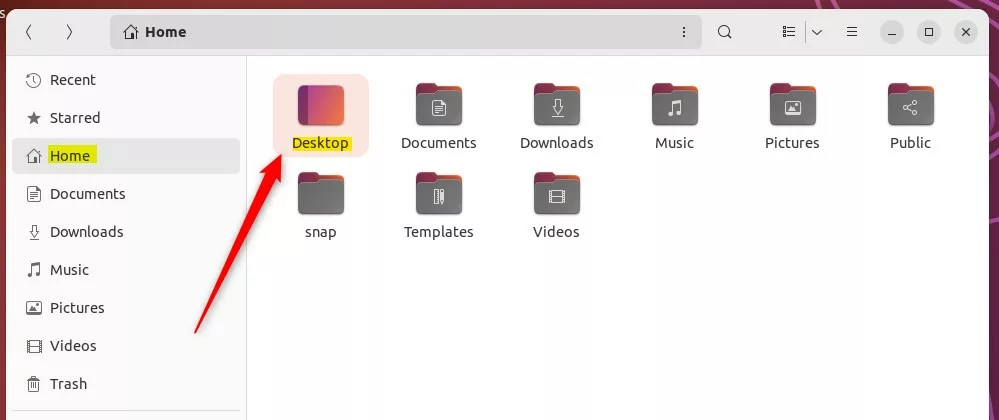Open the hamburger main menu
This screenshot has height=420, width=999.
pyautogui.click(x=852, y=32)
